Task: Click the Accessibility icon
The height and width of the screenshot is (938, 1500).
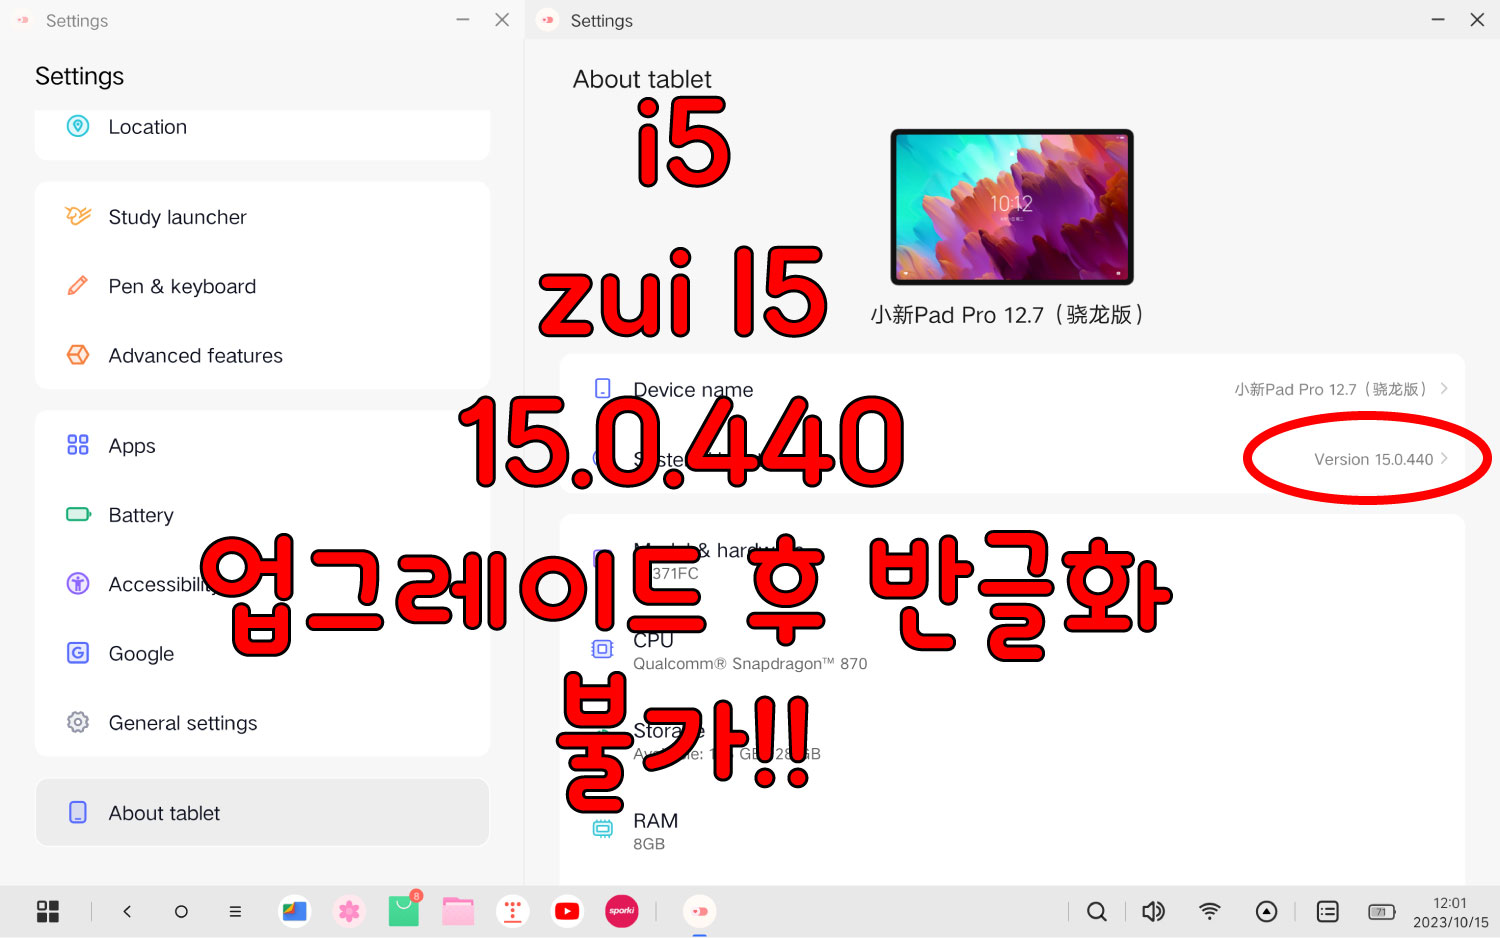Action: [78, 584]
